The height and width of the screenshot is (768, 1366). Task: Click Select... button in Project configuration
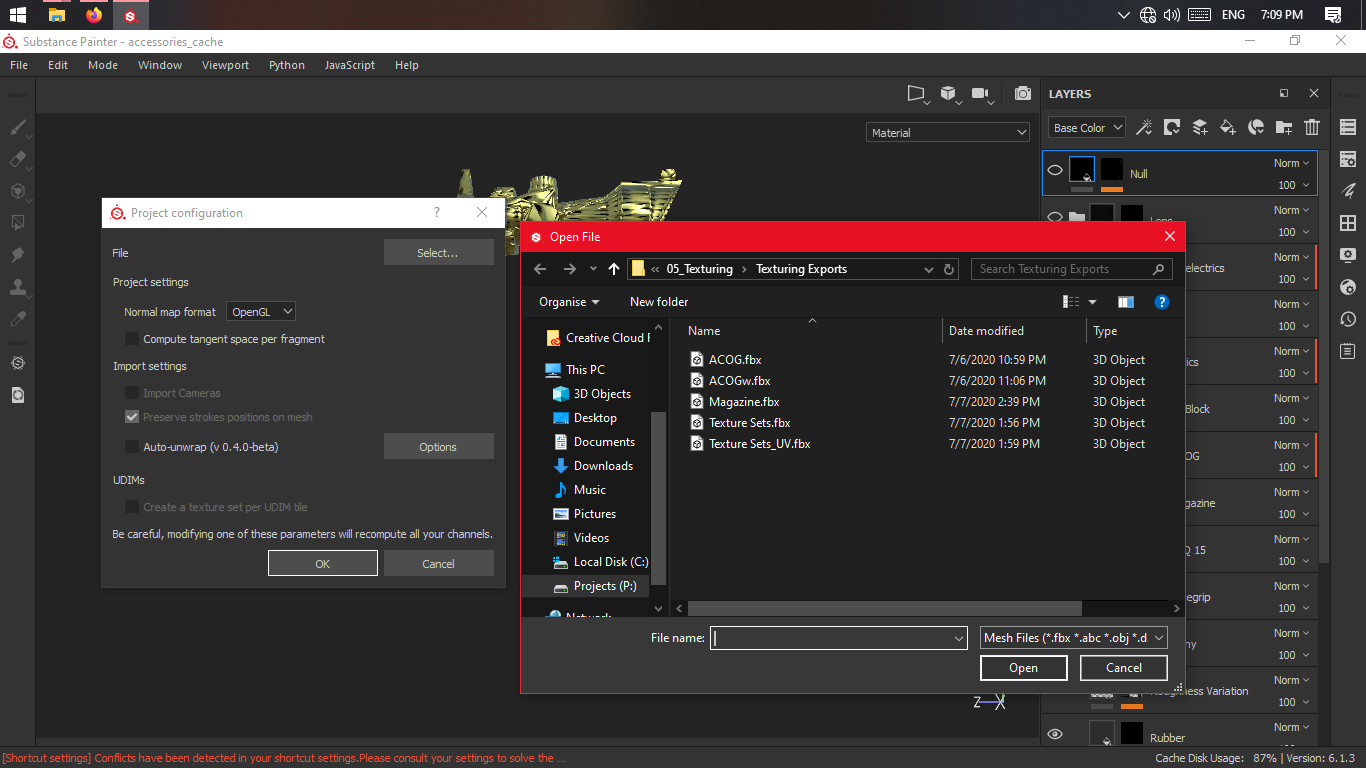tap(438, 253)
